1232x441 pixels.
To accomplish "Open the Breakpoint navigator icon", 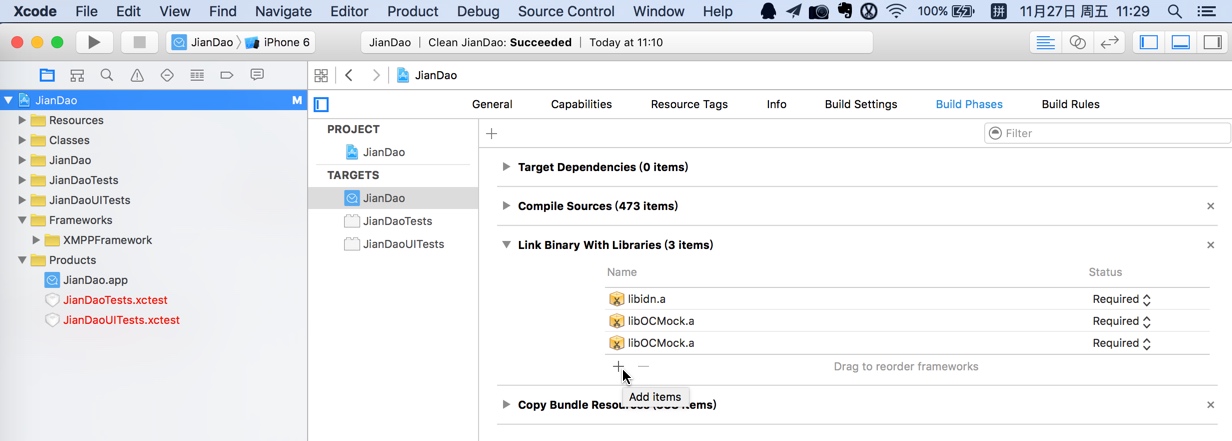I will point(227,75).
